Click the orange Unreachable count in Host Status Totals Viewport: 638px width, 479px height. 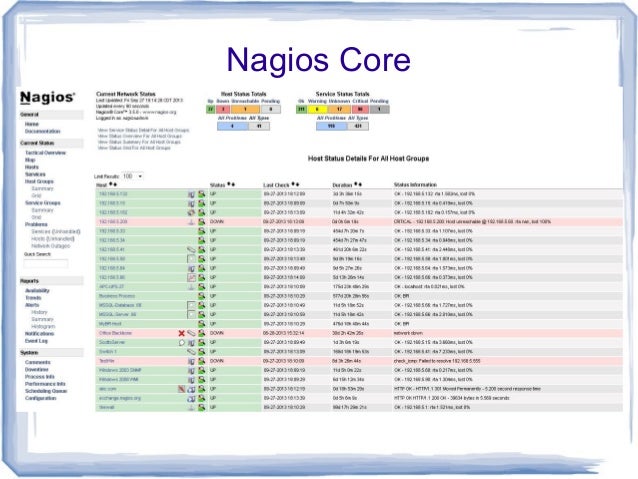click(245, 109)
